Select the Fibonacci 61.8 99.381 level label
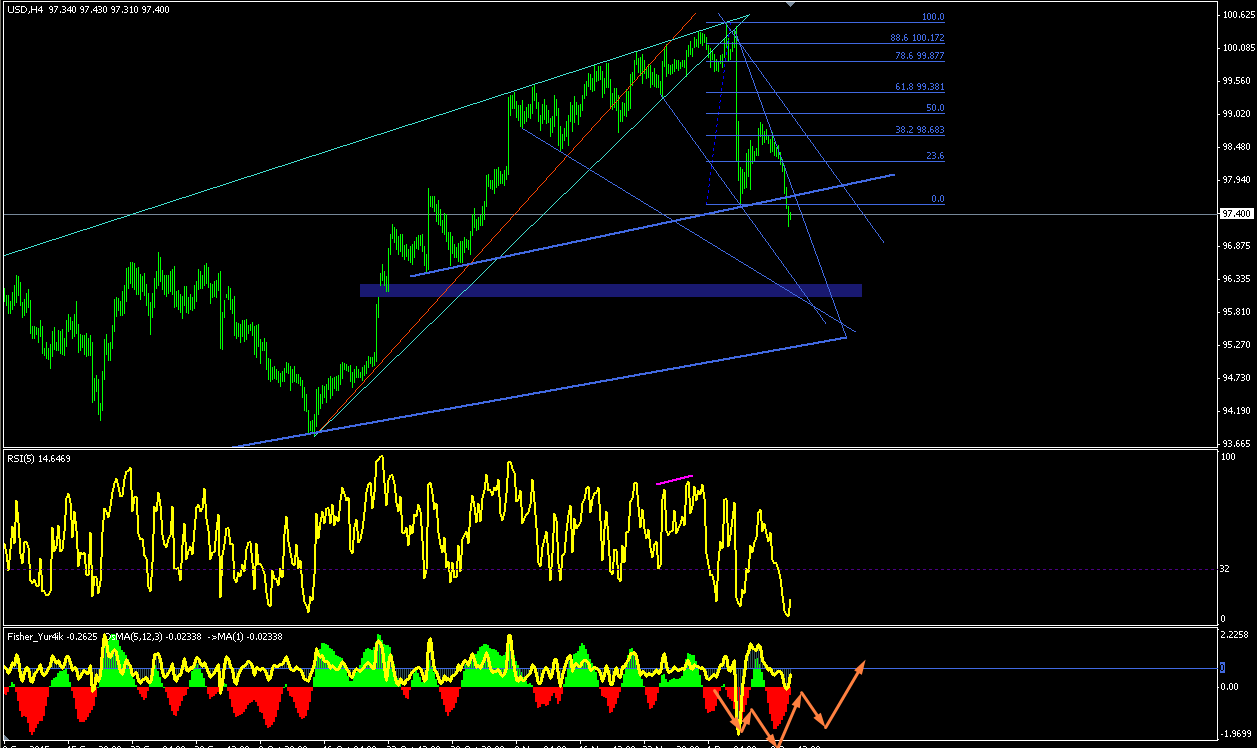Image resolution: width=1257 pixels, height=748 pixels. (920, 87)
